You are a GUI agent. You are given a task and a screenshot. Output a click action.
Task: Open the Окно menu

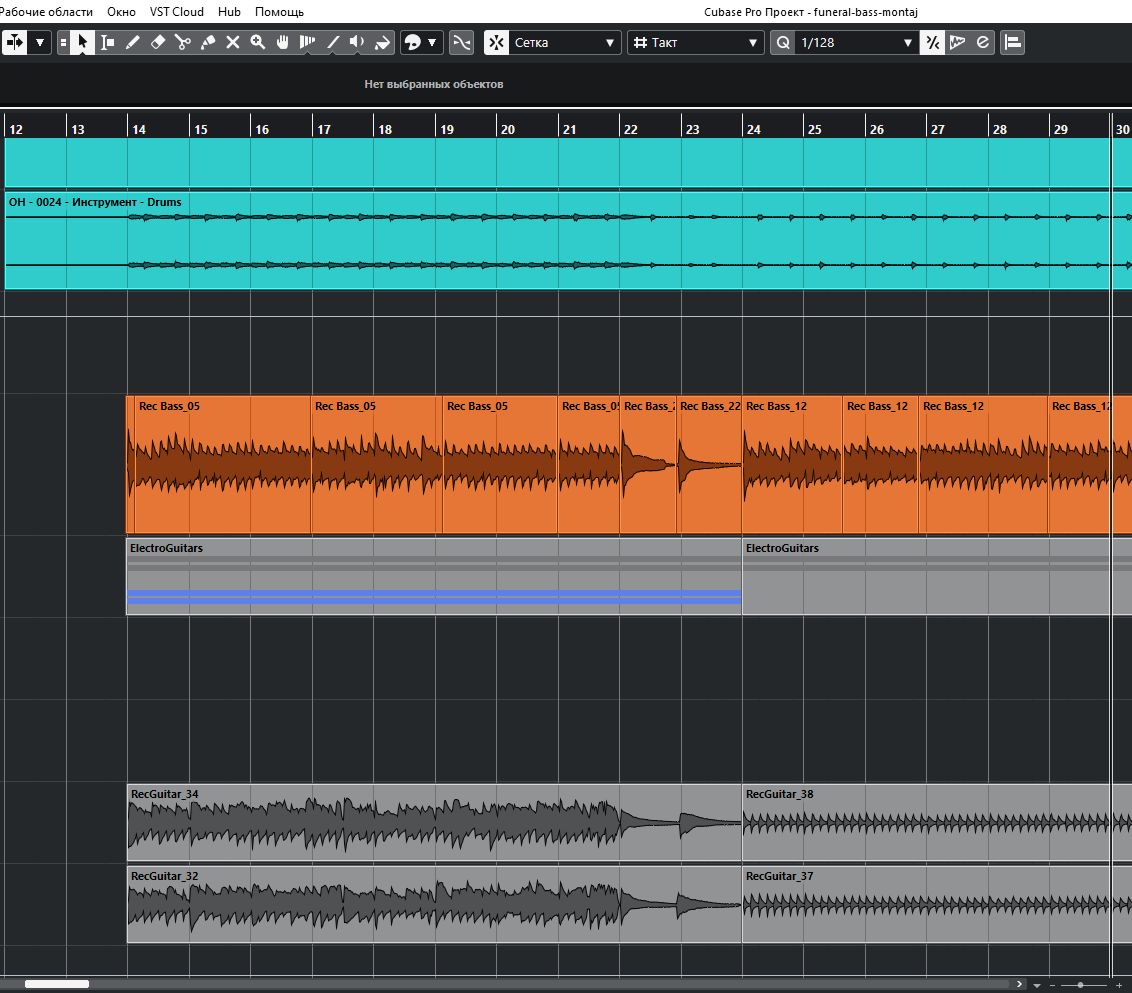[121, 12]
